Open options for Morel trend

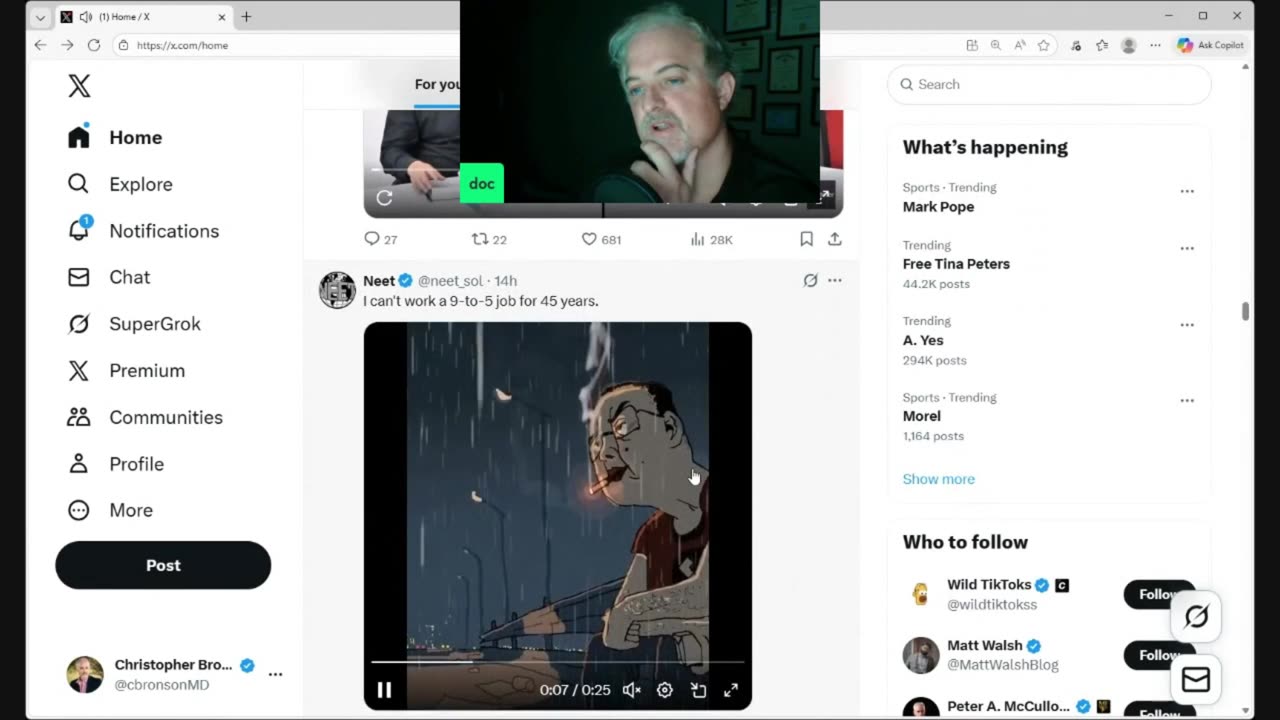click(x=1187, y=401)
